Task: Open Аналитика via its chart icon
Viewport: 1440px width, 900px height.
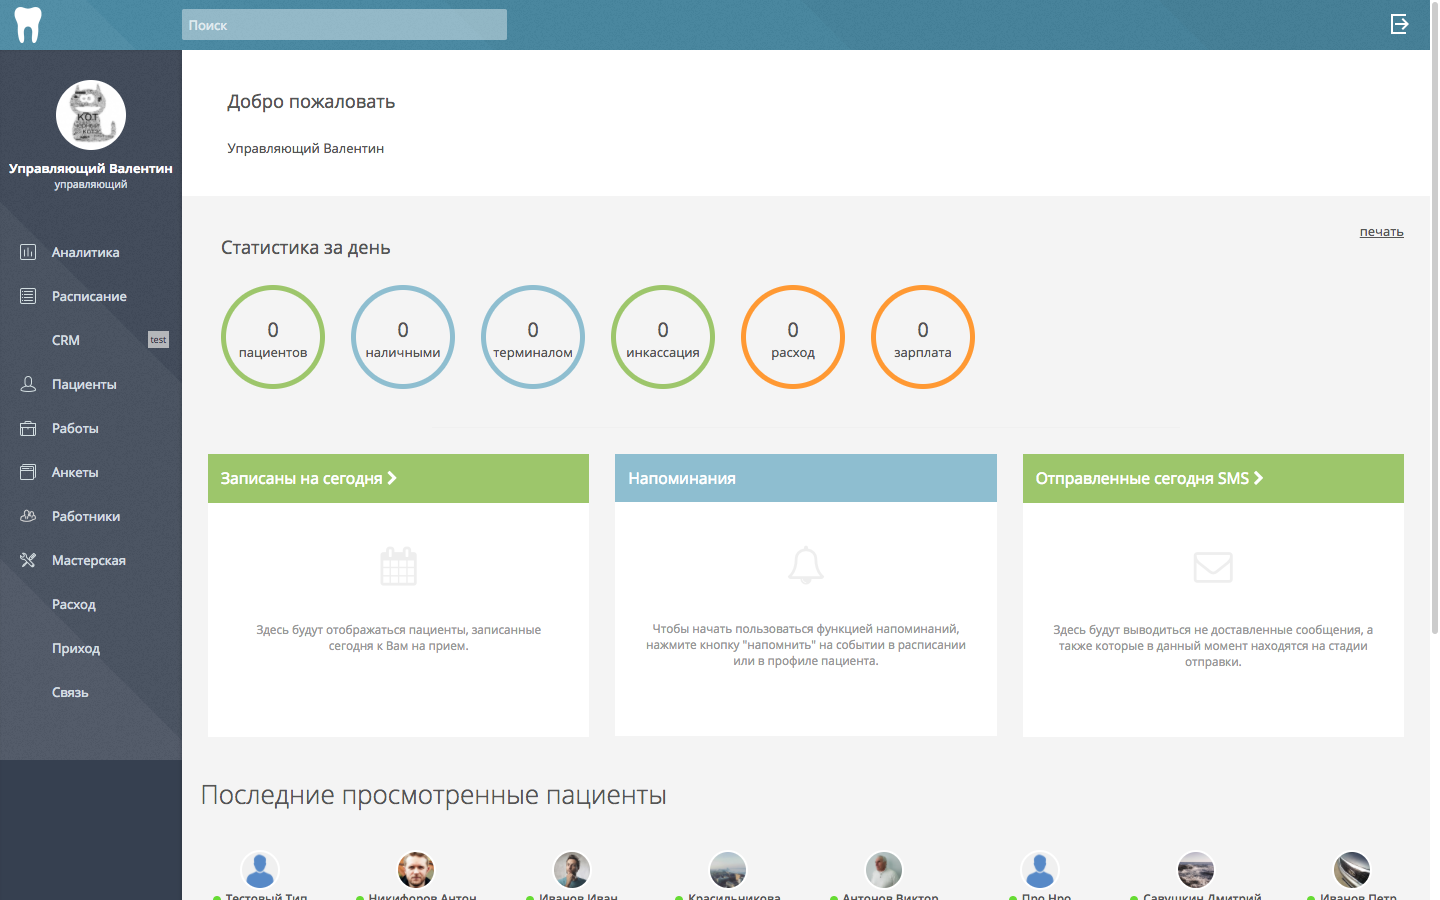Action: [x=28, y=252]
